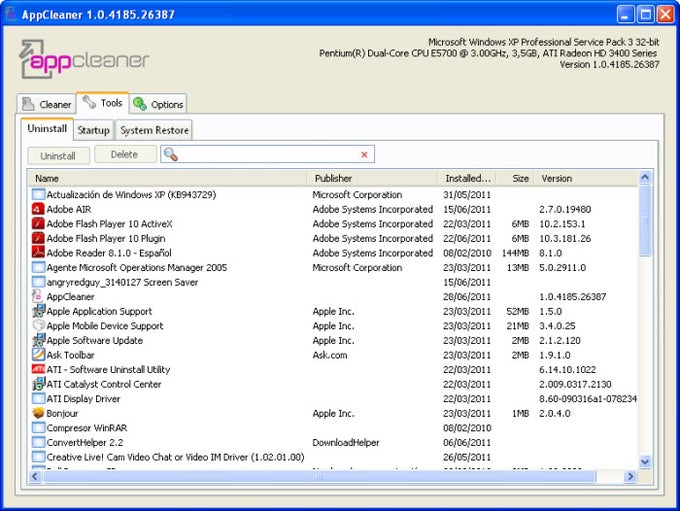Click the AppCleaner logo

[84, 59]
